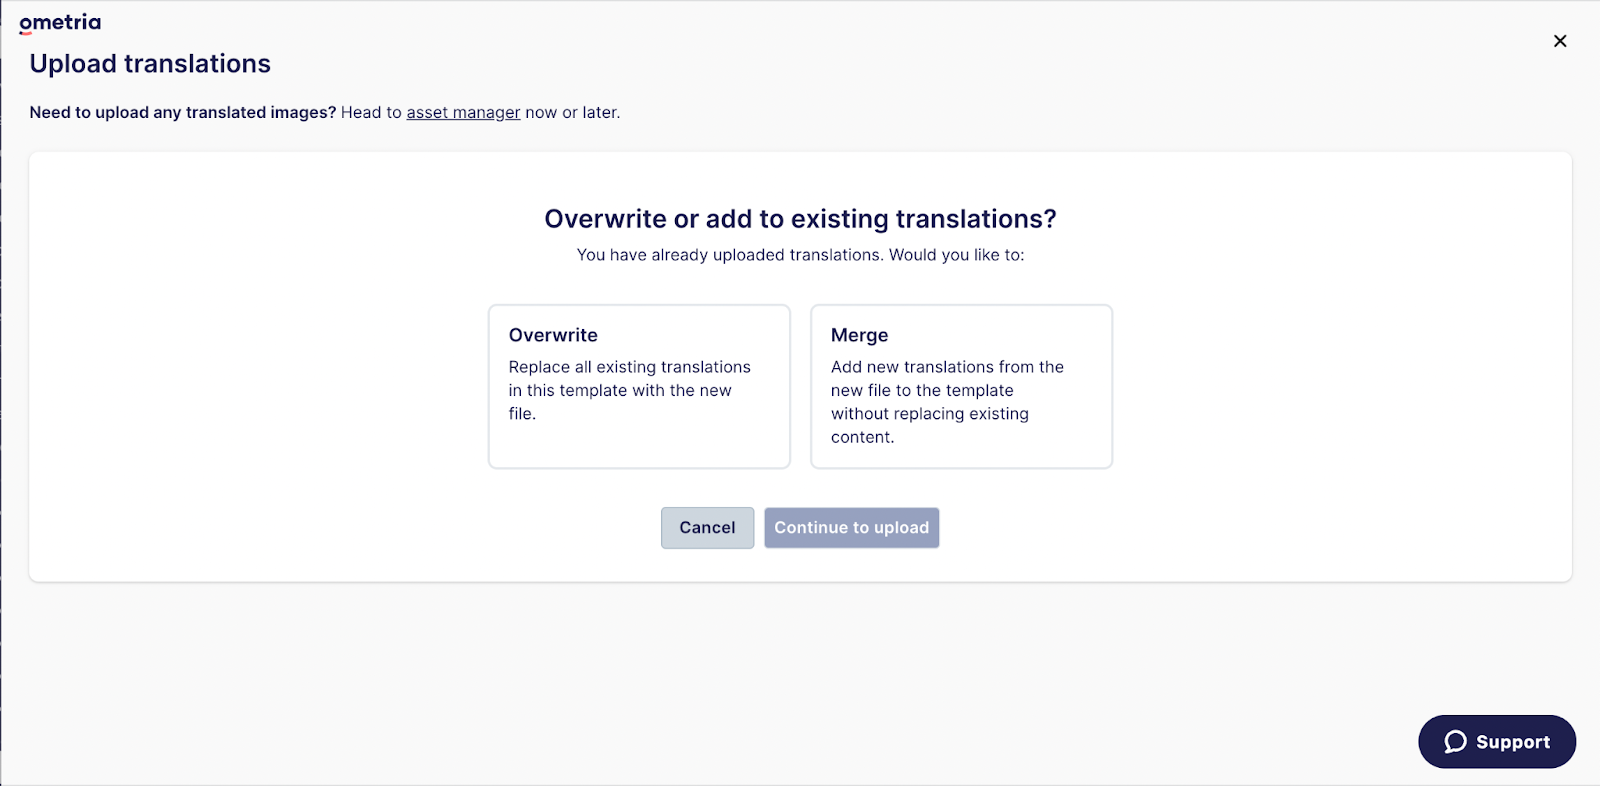Click the Cancel button
The height and width of the screenshot is (786, 1600).
(707, 528)
